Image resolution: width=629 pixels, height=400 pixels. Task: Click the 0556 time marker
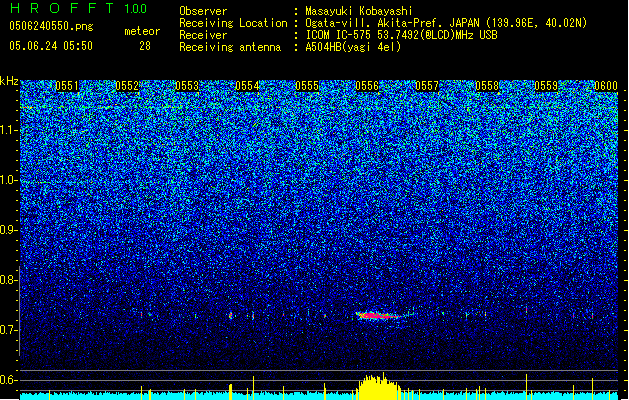[367, 86]
